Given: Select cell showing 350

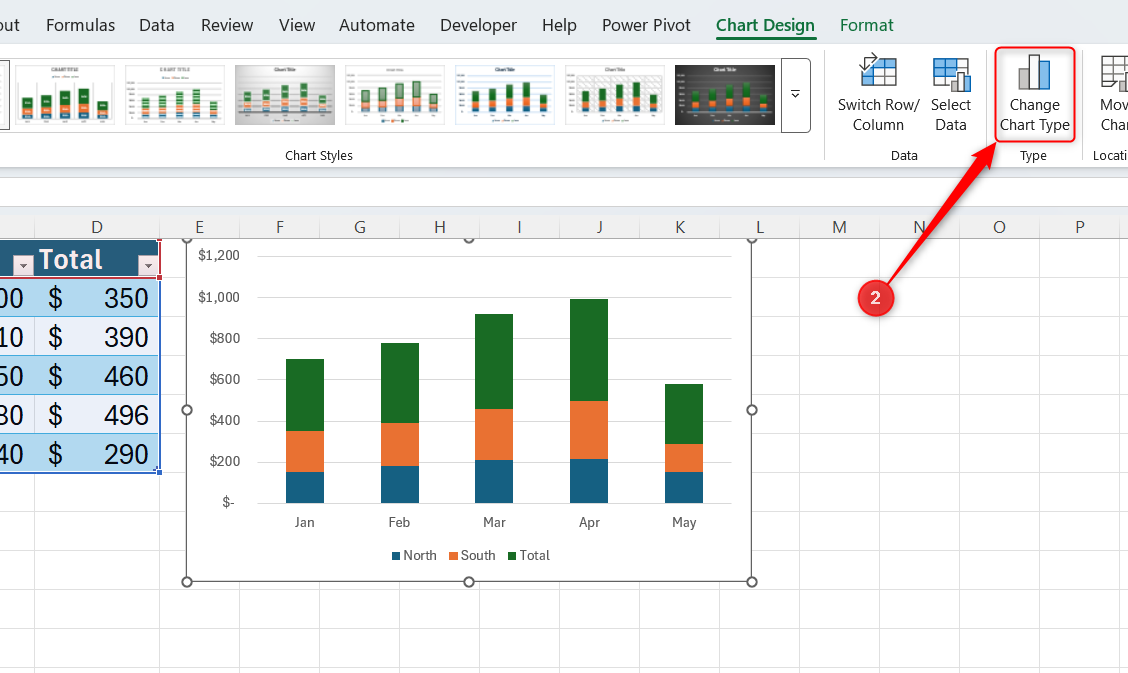Looking at the screenshot, I should (96, 298).
